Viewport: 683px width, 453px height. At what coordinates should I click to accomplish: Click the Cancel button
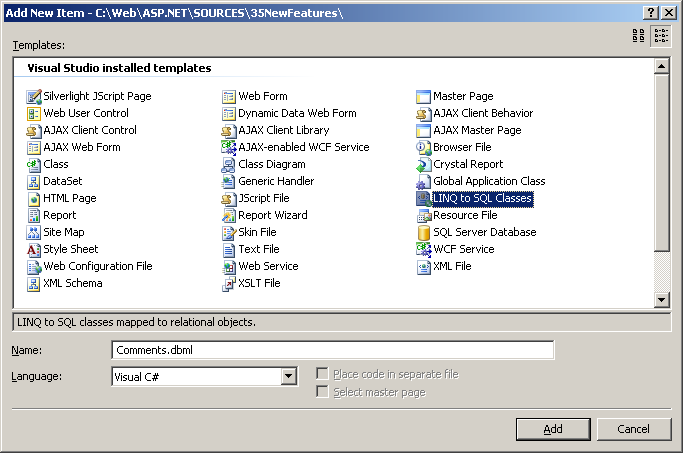(633, 429)
